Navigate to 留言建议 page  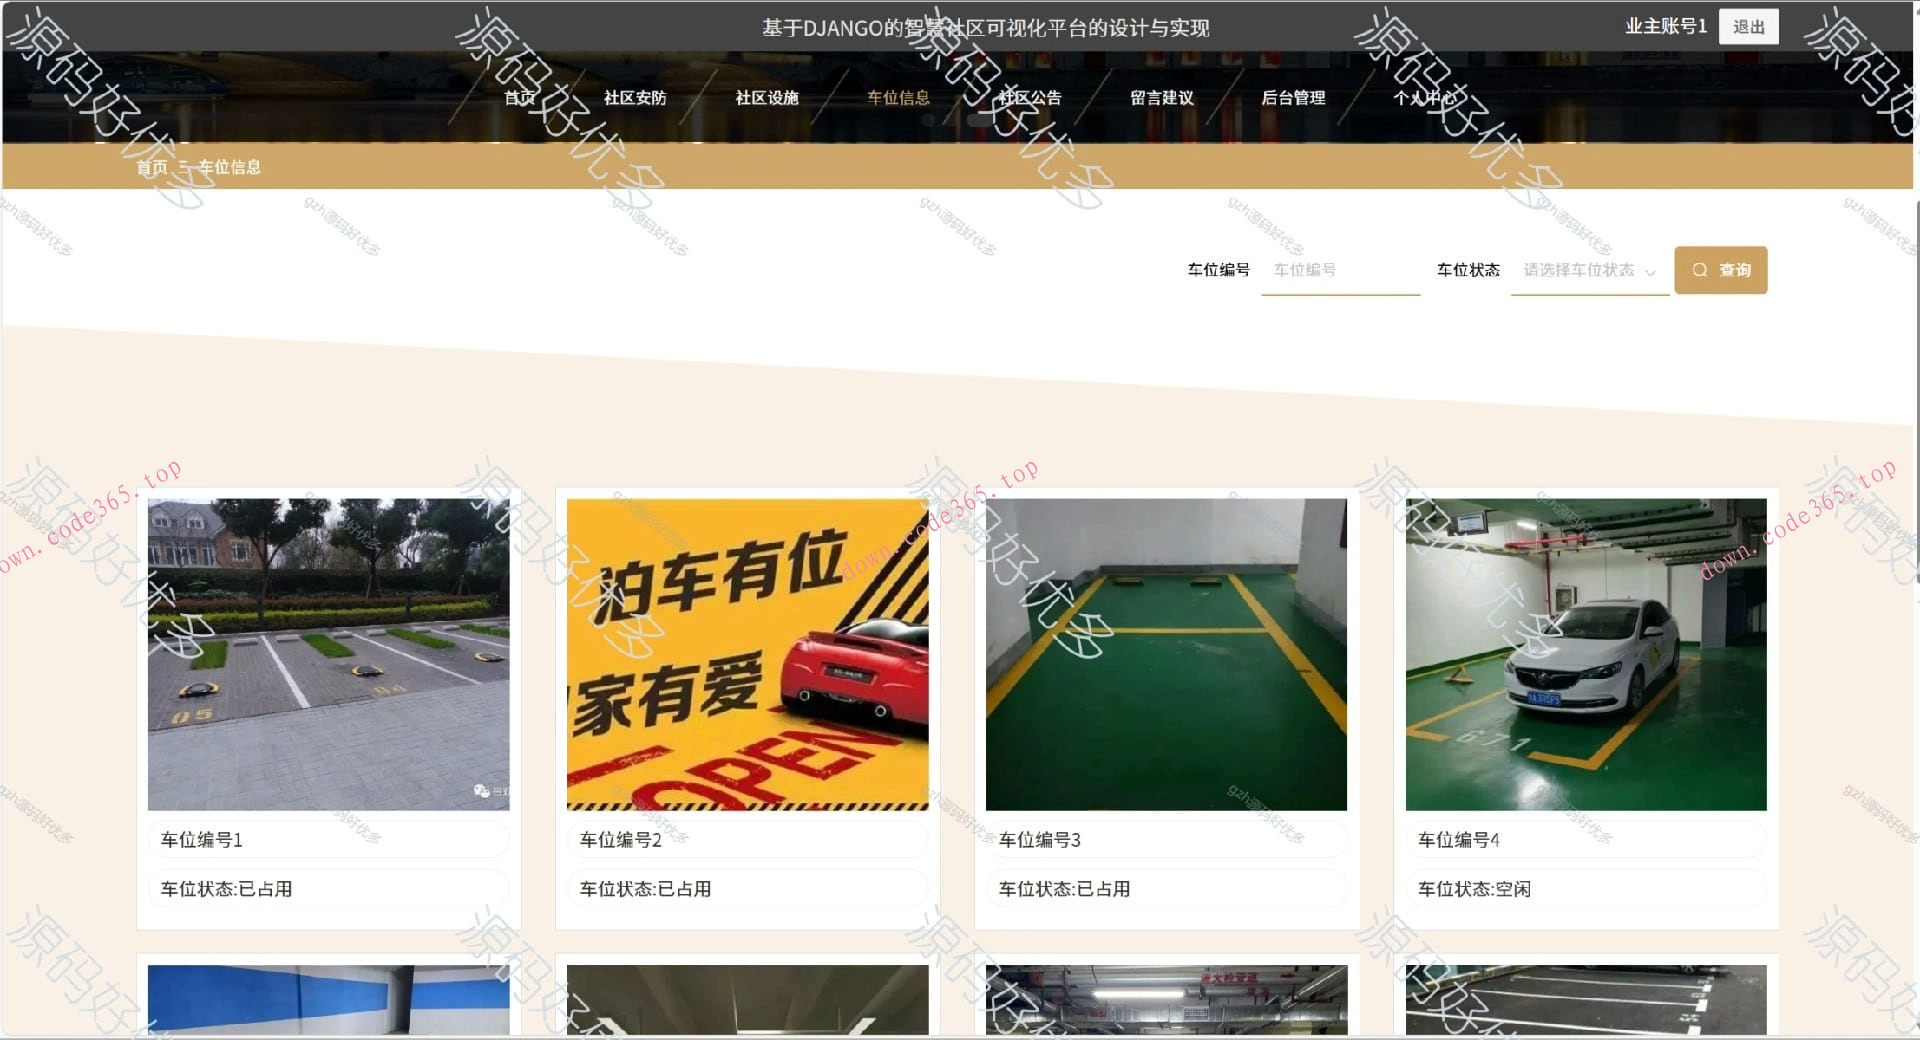coord(1161,98)
